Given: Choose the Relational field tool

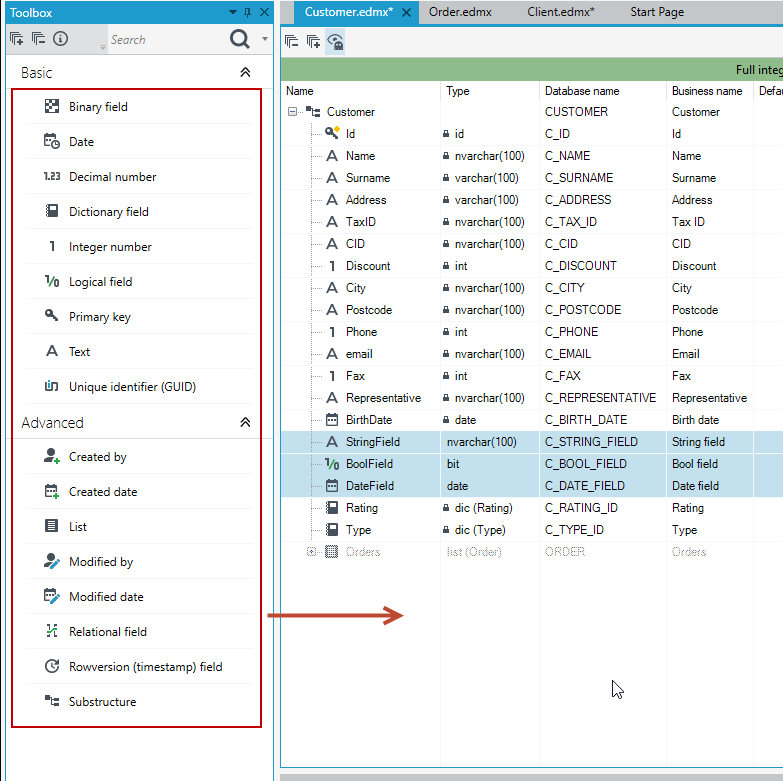Looking at the screenshot, I should (x=139, y=631).
